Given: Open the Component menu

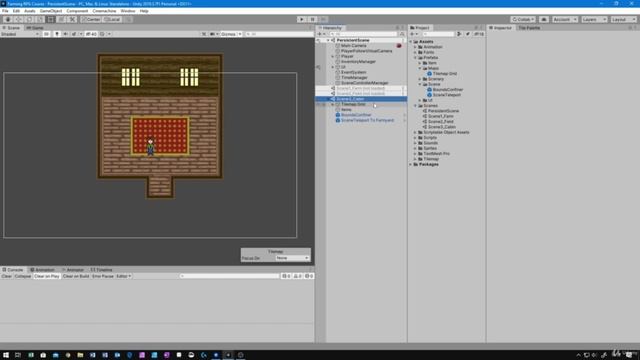Looking at the screenshot, I should coord(77,11).
